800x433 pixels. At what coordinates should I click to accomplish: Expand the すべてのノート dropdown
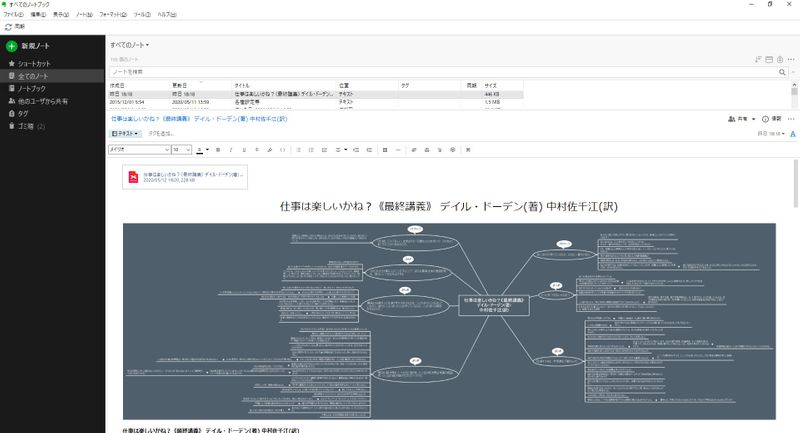[130, 45]
